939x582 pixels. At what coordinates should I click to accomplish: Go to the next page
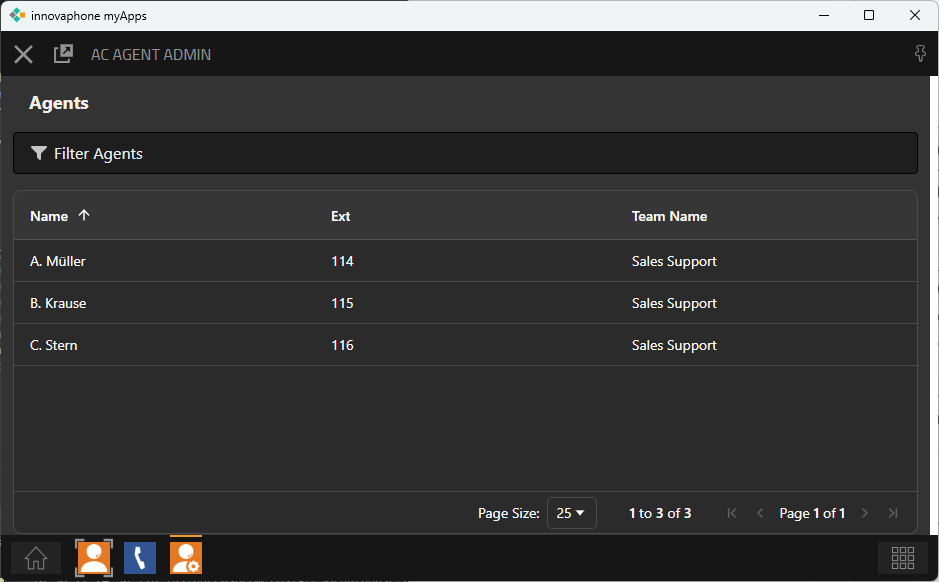click(x=865, y=513)
